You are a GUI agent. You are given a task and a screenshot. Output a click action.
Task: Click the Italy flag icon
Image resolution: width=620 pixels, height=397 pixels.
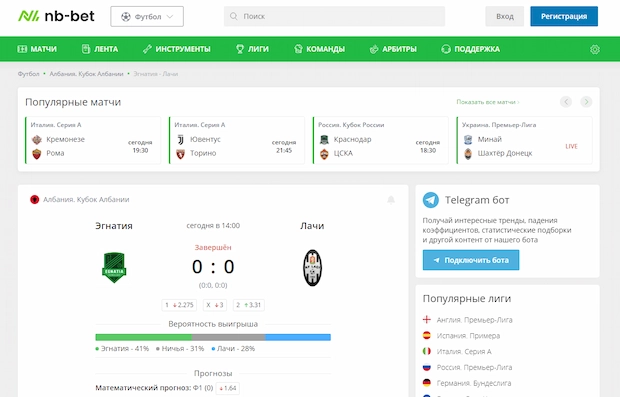pyautogui.click(x=427, y=351)
